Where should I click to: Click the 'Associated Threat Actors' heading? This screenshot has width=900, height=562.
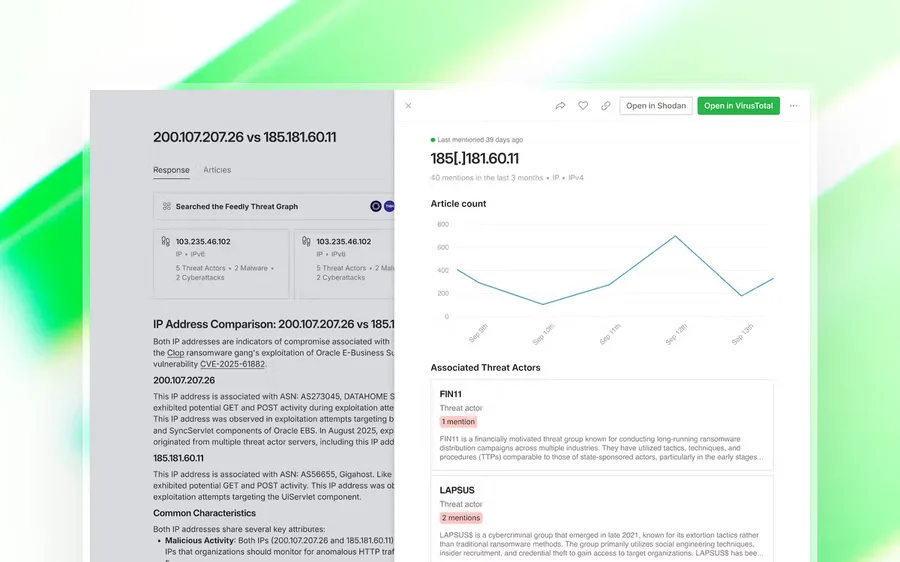pos(485,367)
